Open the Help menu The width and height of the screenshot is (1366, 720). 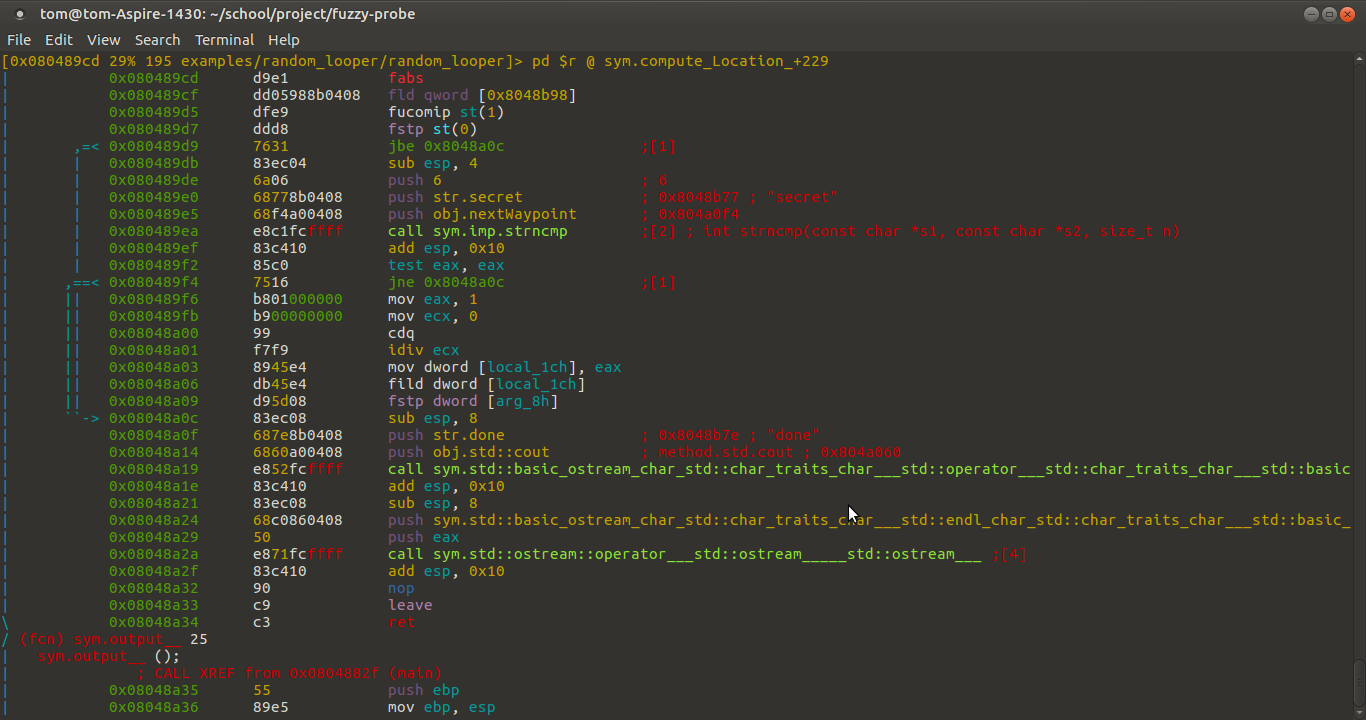284,40
